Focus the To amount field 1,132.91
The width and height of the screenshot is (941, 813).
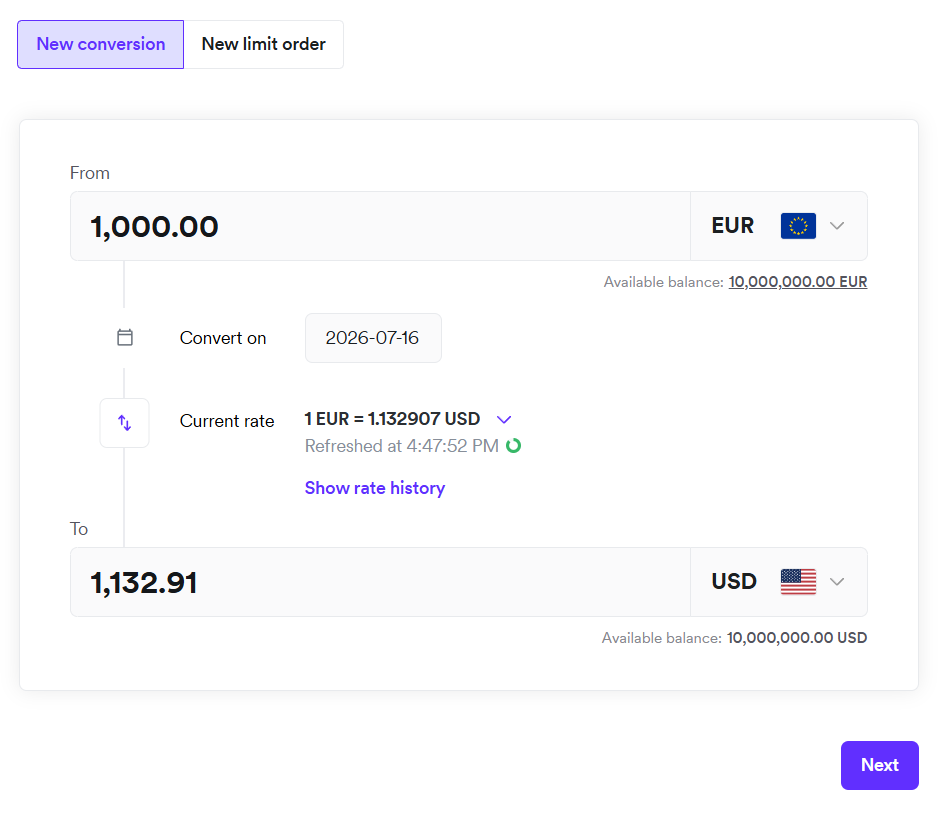click(380, 582)
